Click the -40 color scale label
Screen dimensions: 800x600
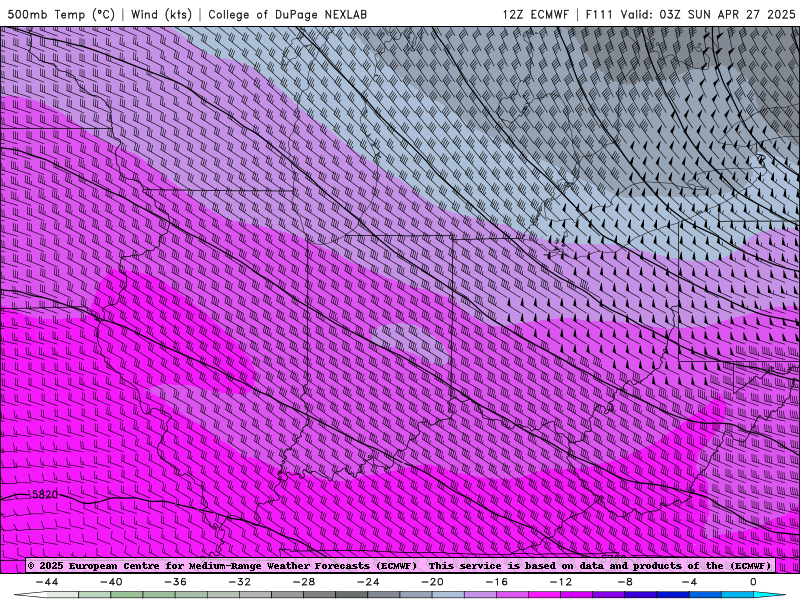pos(111,582)
